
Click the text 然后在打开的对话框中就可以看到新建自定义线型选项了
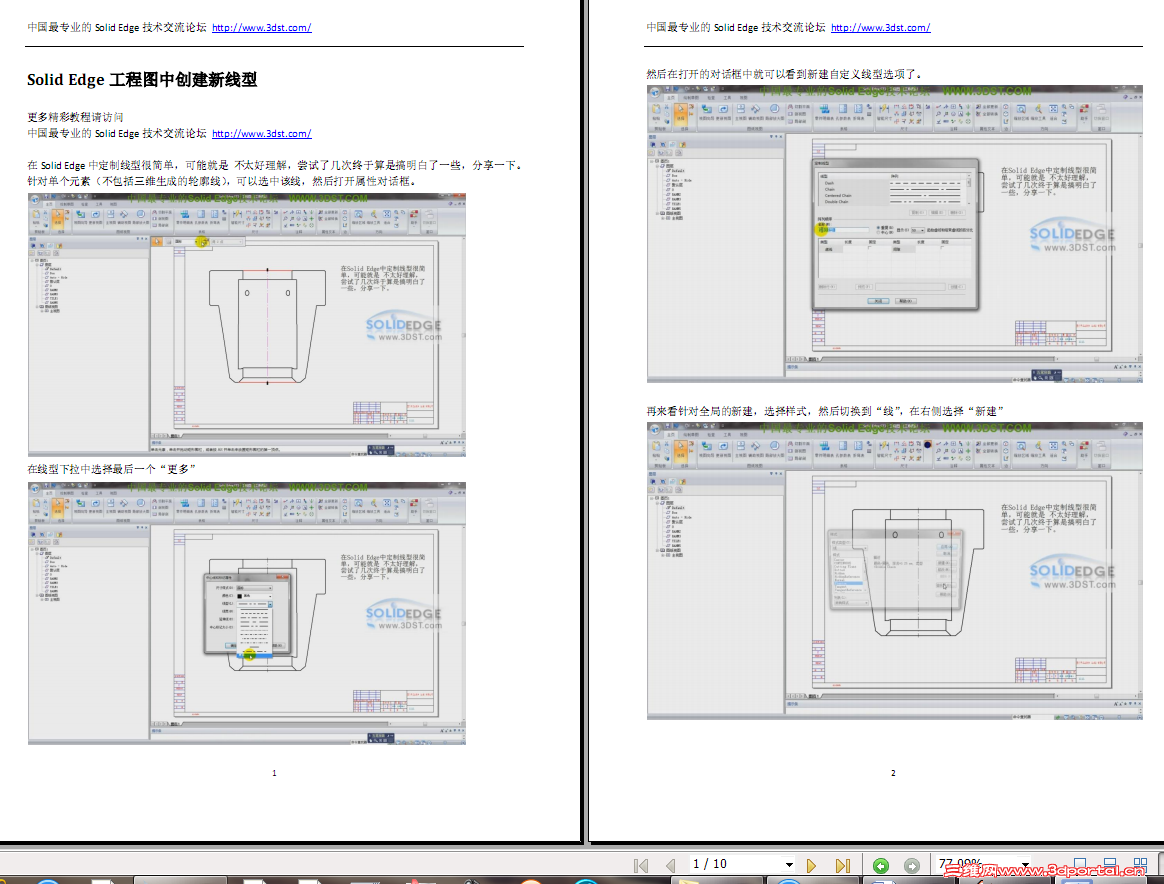pos(785,74)
